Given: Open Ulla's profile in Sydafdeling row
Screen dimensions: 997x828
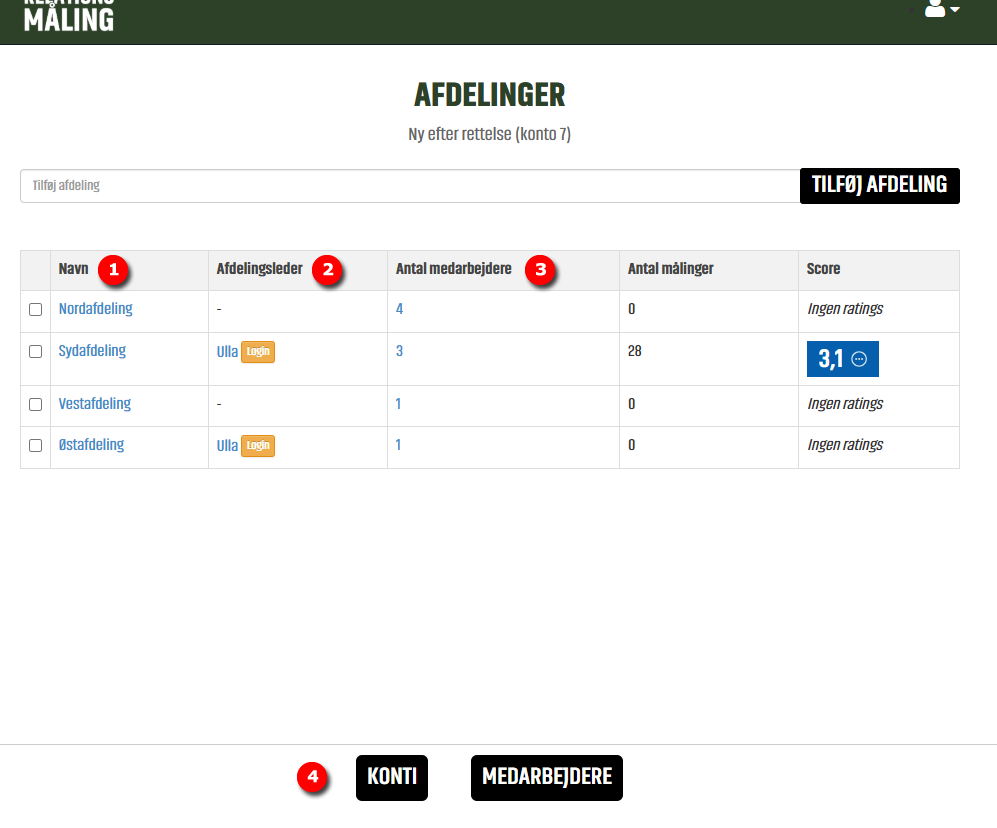Looking at the screenshot, I should pos(227,352).
